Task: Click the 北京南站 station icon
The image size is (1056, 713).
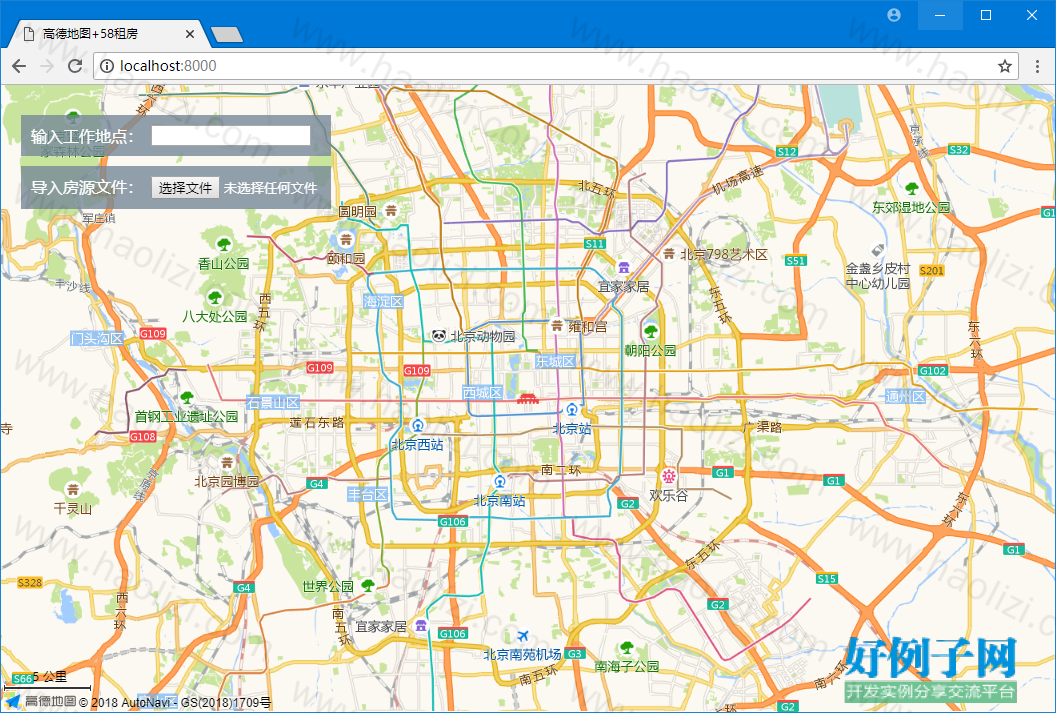Action: tap(500, 481)
